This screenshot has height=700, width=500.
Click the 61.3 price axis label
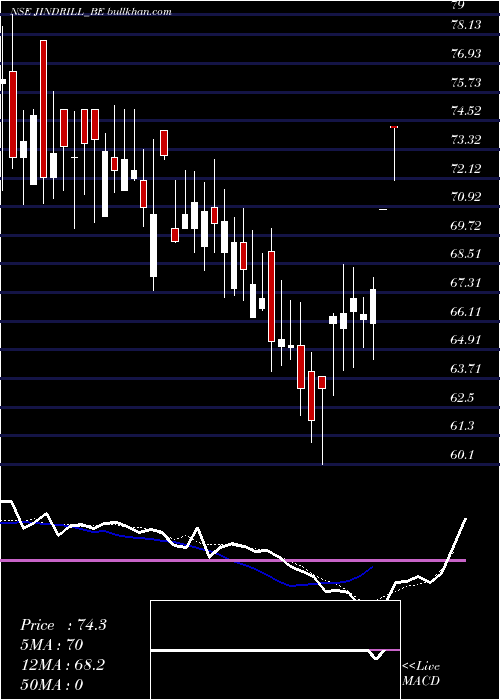(x=462, y=426)
